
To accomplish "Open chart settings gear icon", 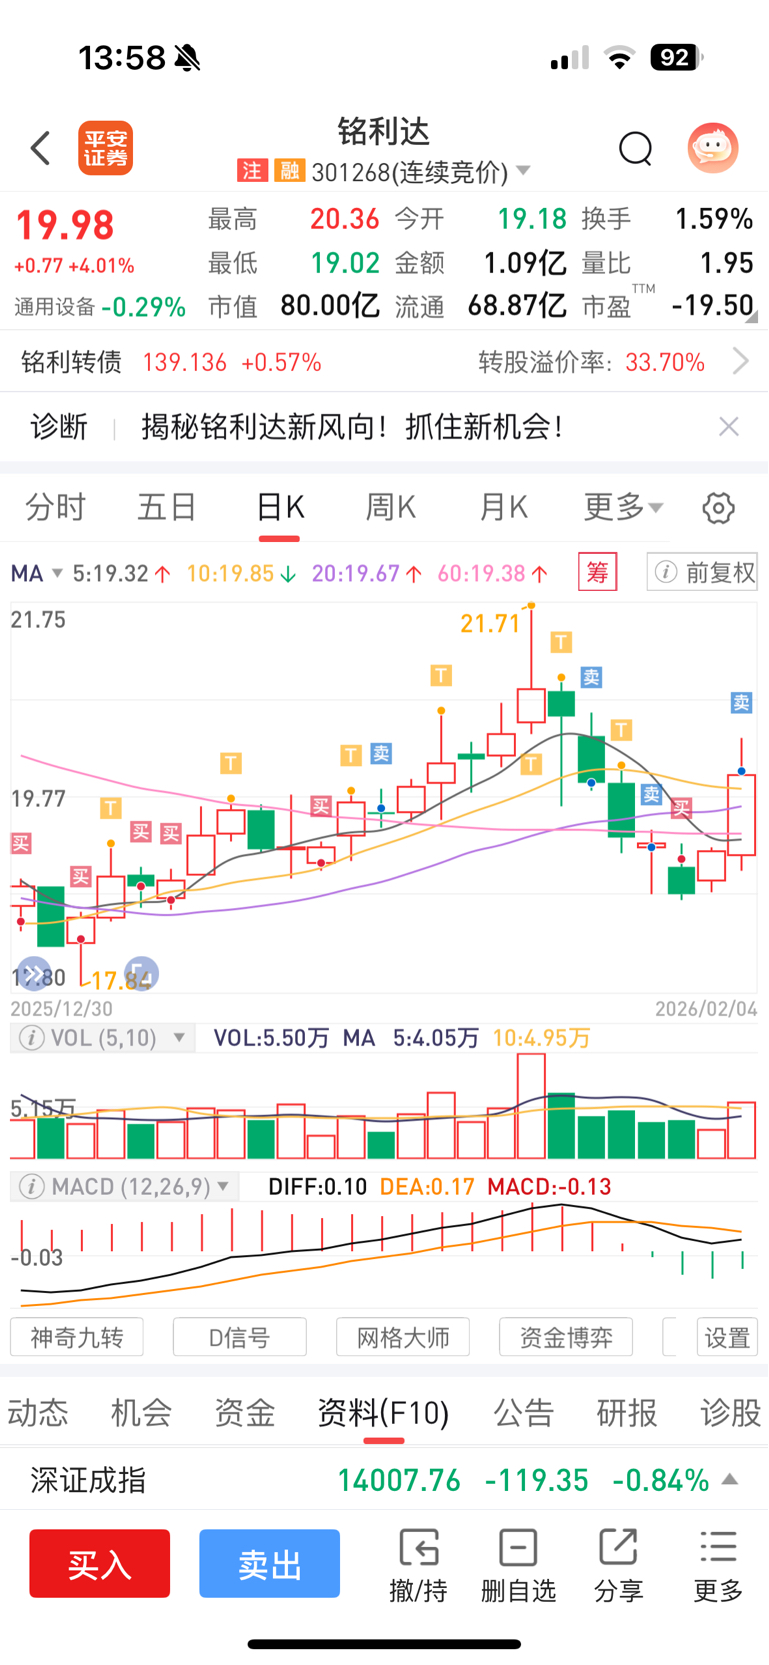I will (718, 508).
